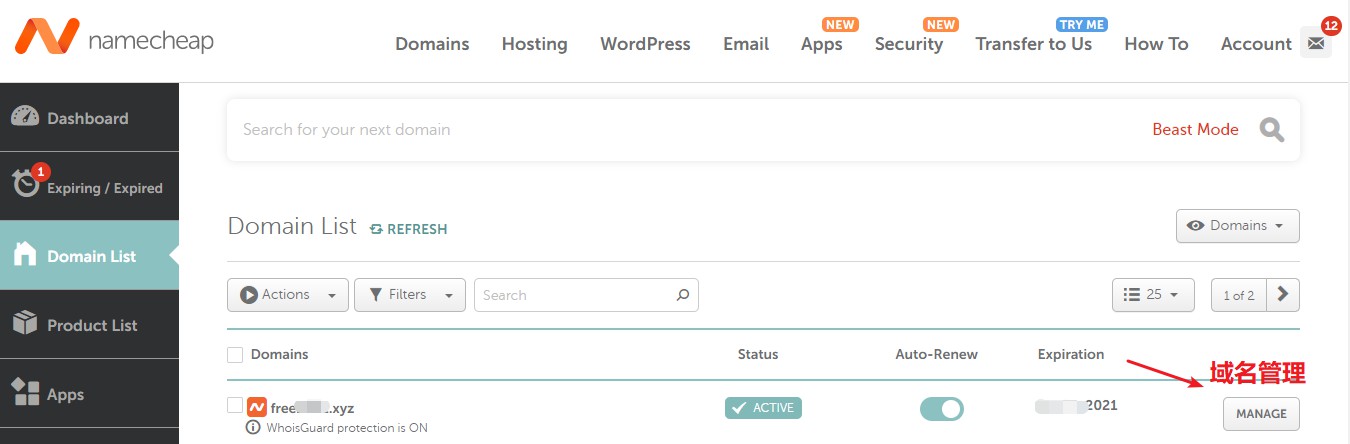Click the ACTIVE status badge
1350x444 pixels.
pos(763,408)
